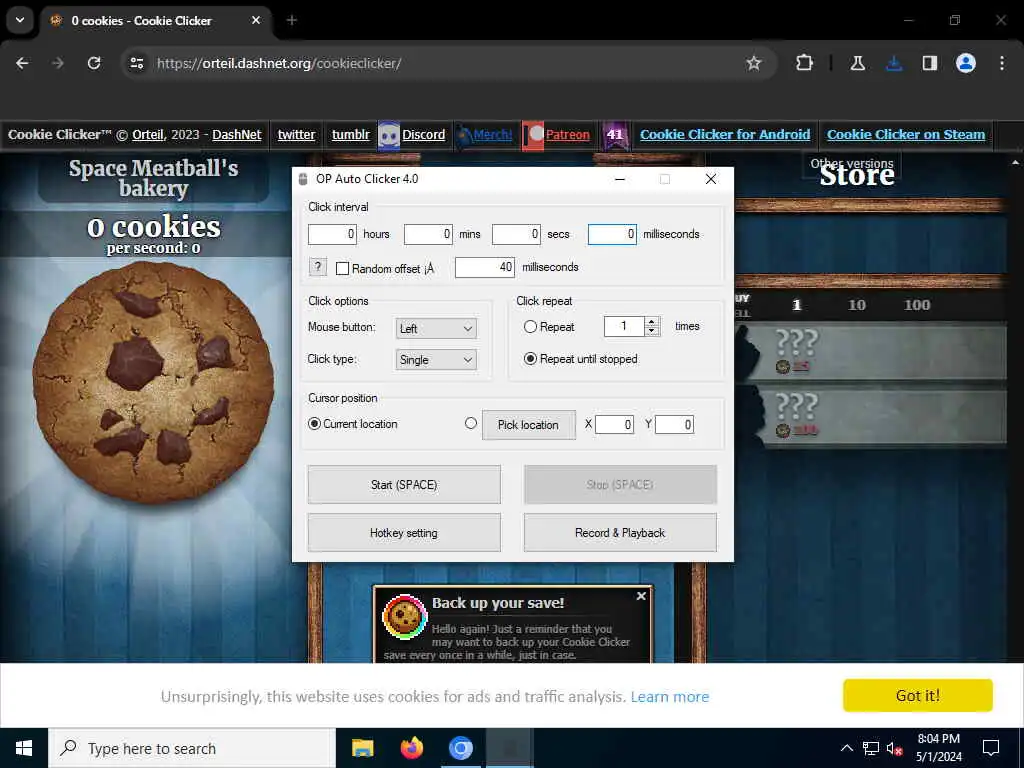Viewport: 1024px width, 768px height.
Task: Click the secs interval field
Action: [516, 234]
